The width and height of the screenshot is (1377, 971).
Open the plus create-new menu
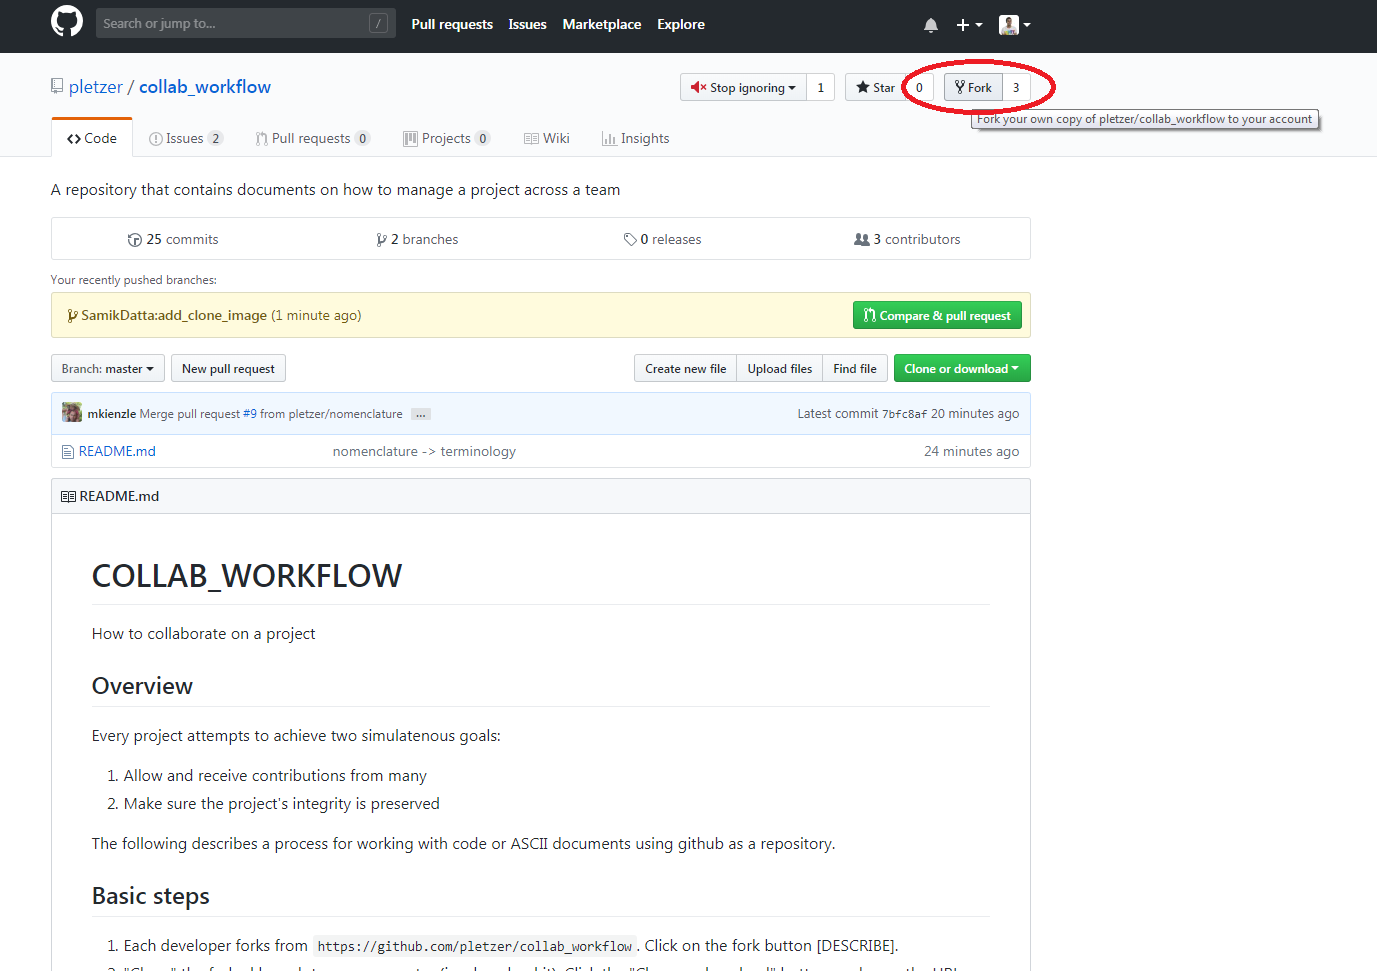pyautogui.click(x=969, y=25)
